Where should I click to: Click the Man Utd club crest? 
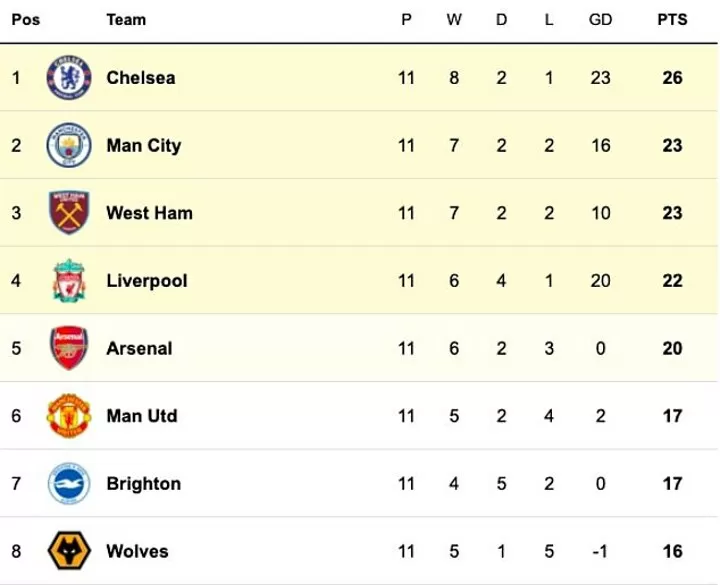tap(69, 416)
